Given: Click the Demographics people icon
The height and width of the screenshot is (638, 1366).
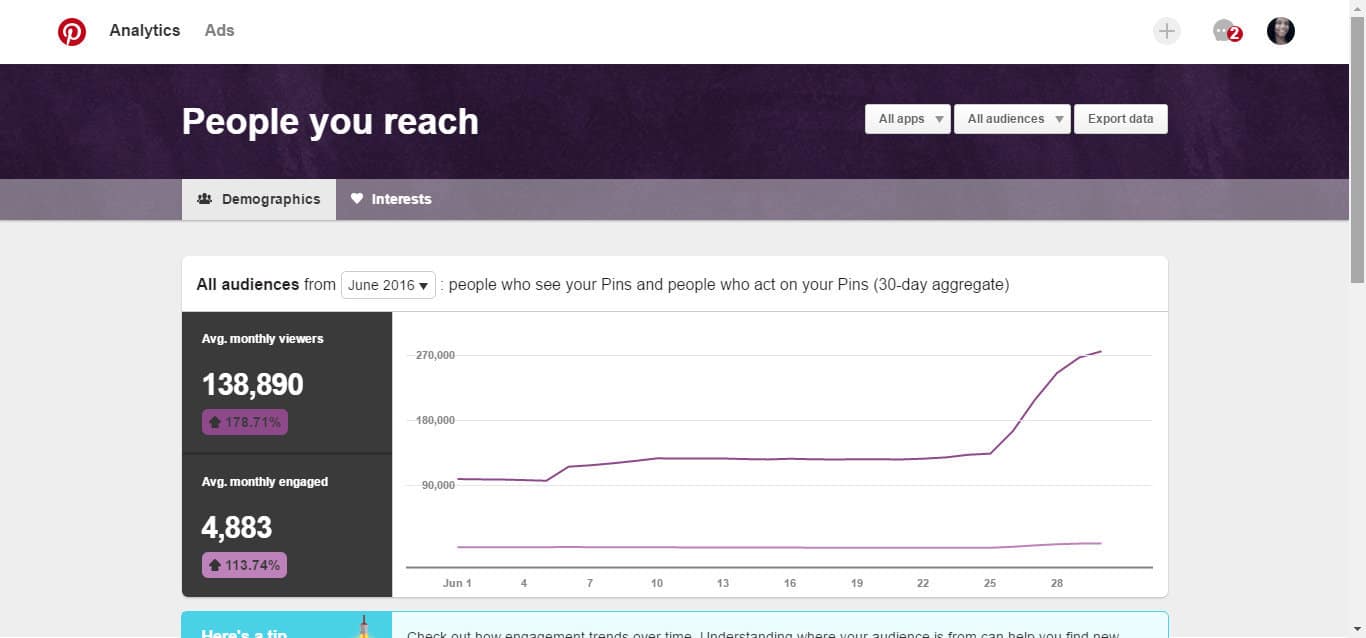Looking at the screenshot, I should coord(205,199).
